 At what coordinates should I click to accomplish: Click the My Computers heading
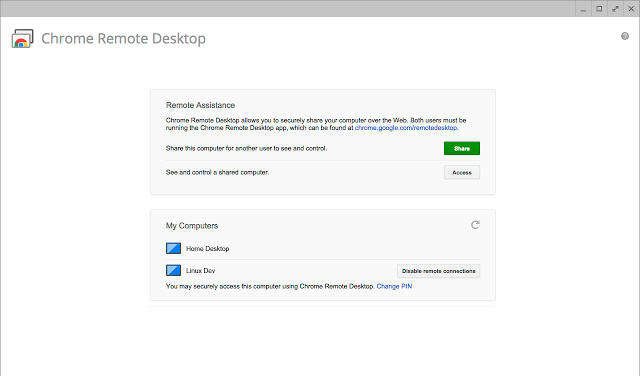pyautogui.click(x=192, y=226)
